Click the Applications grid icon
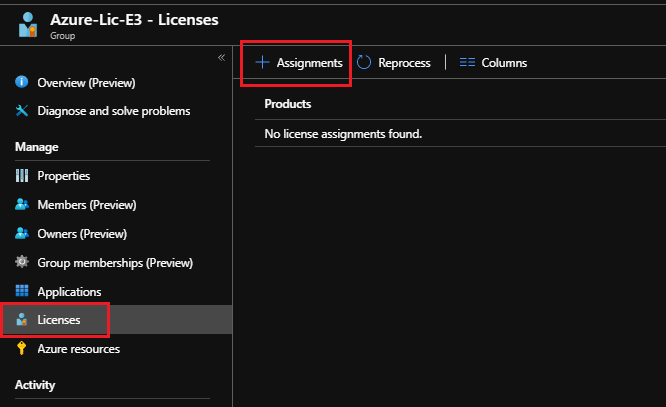The image size is (666, 407). (21, 291)
